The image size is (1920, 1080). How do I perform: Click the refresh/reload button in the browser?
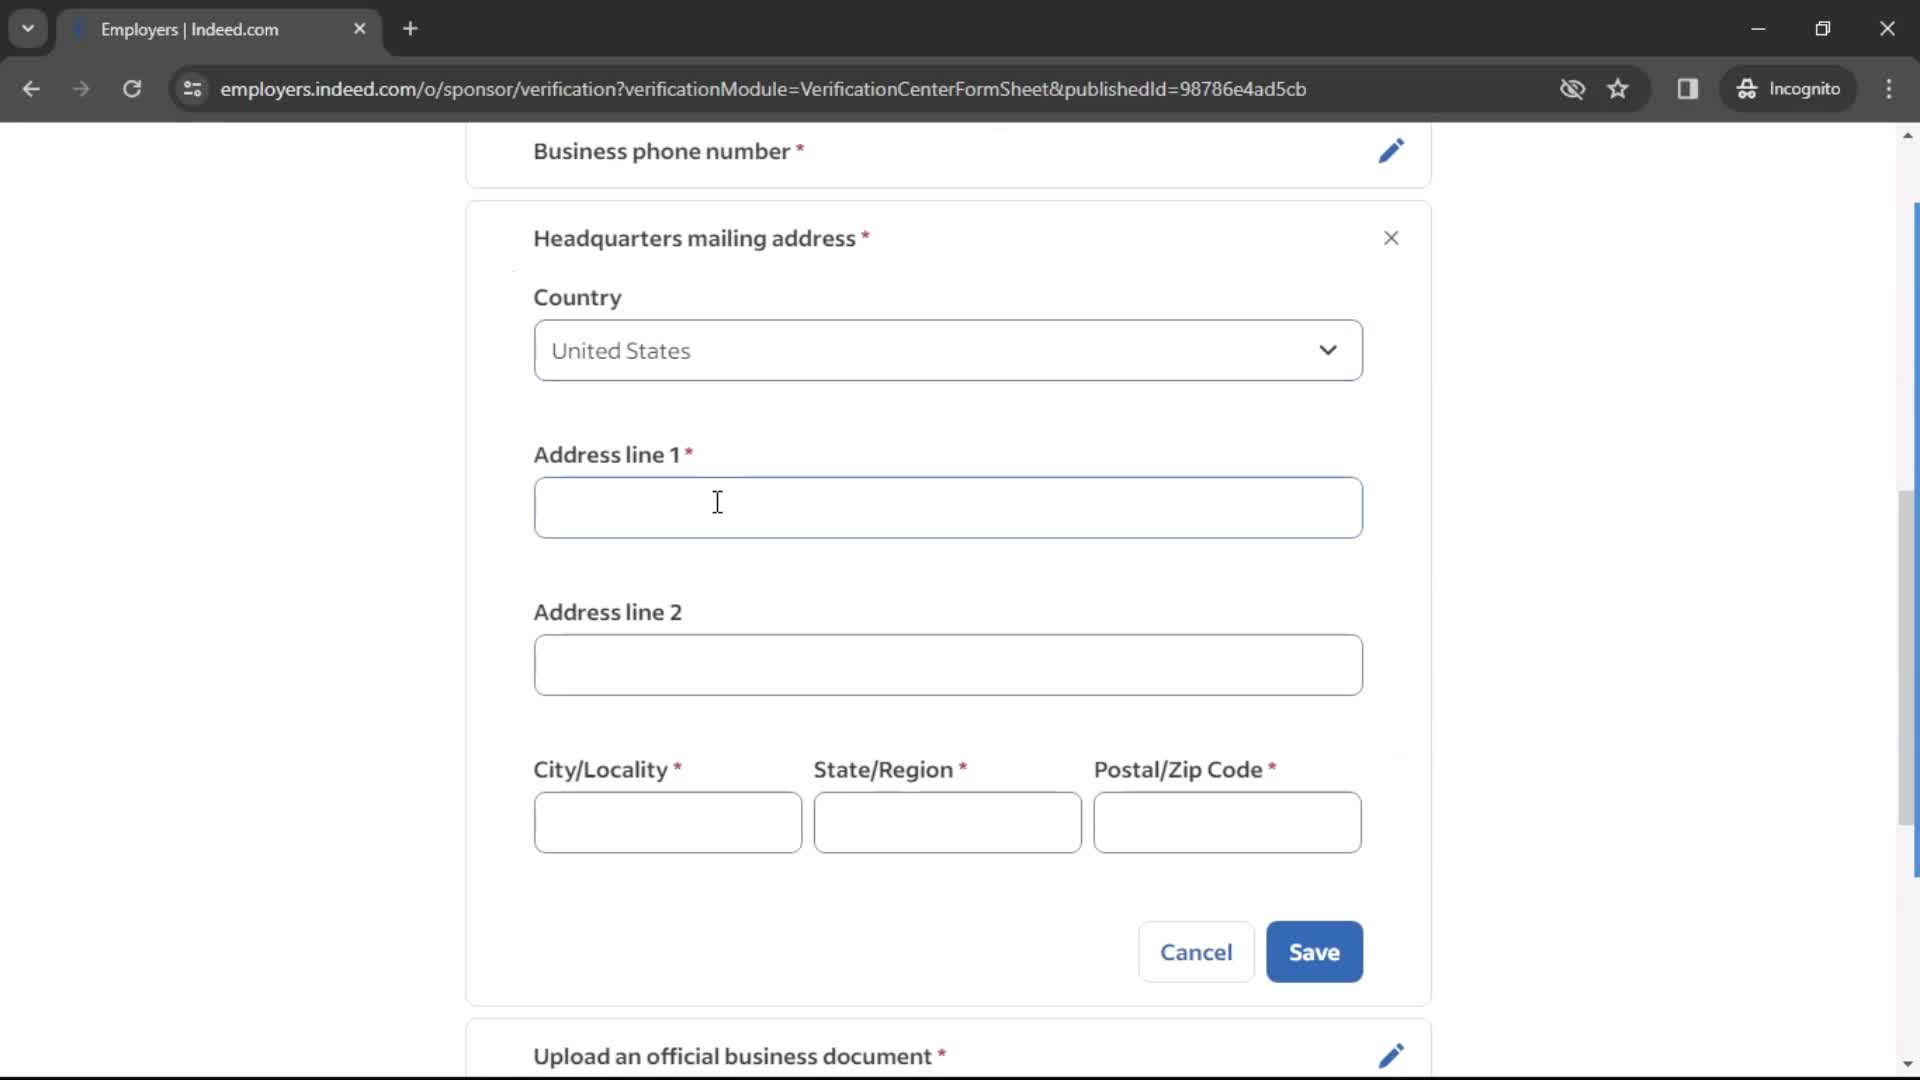pos(132,88)
